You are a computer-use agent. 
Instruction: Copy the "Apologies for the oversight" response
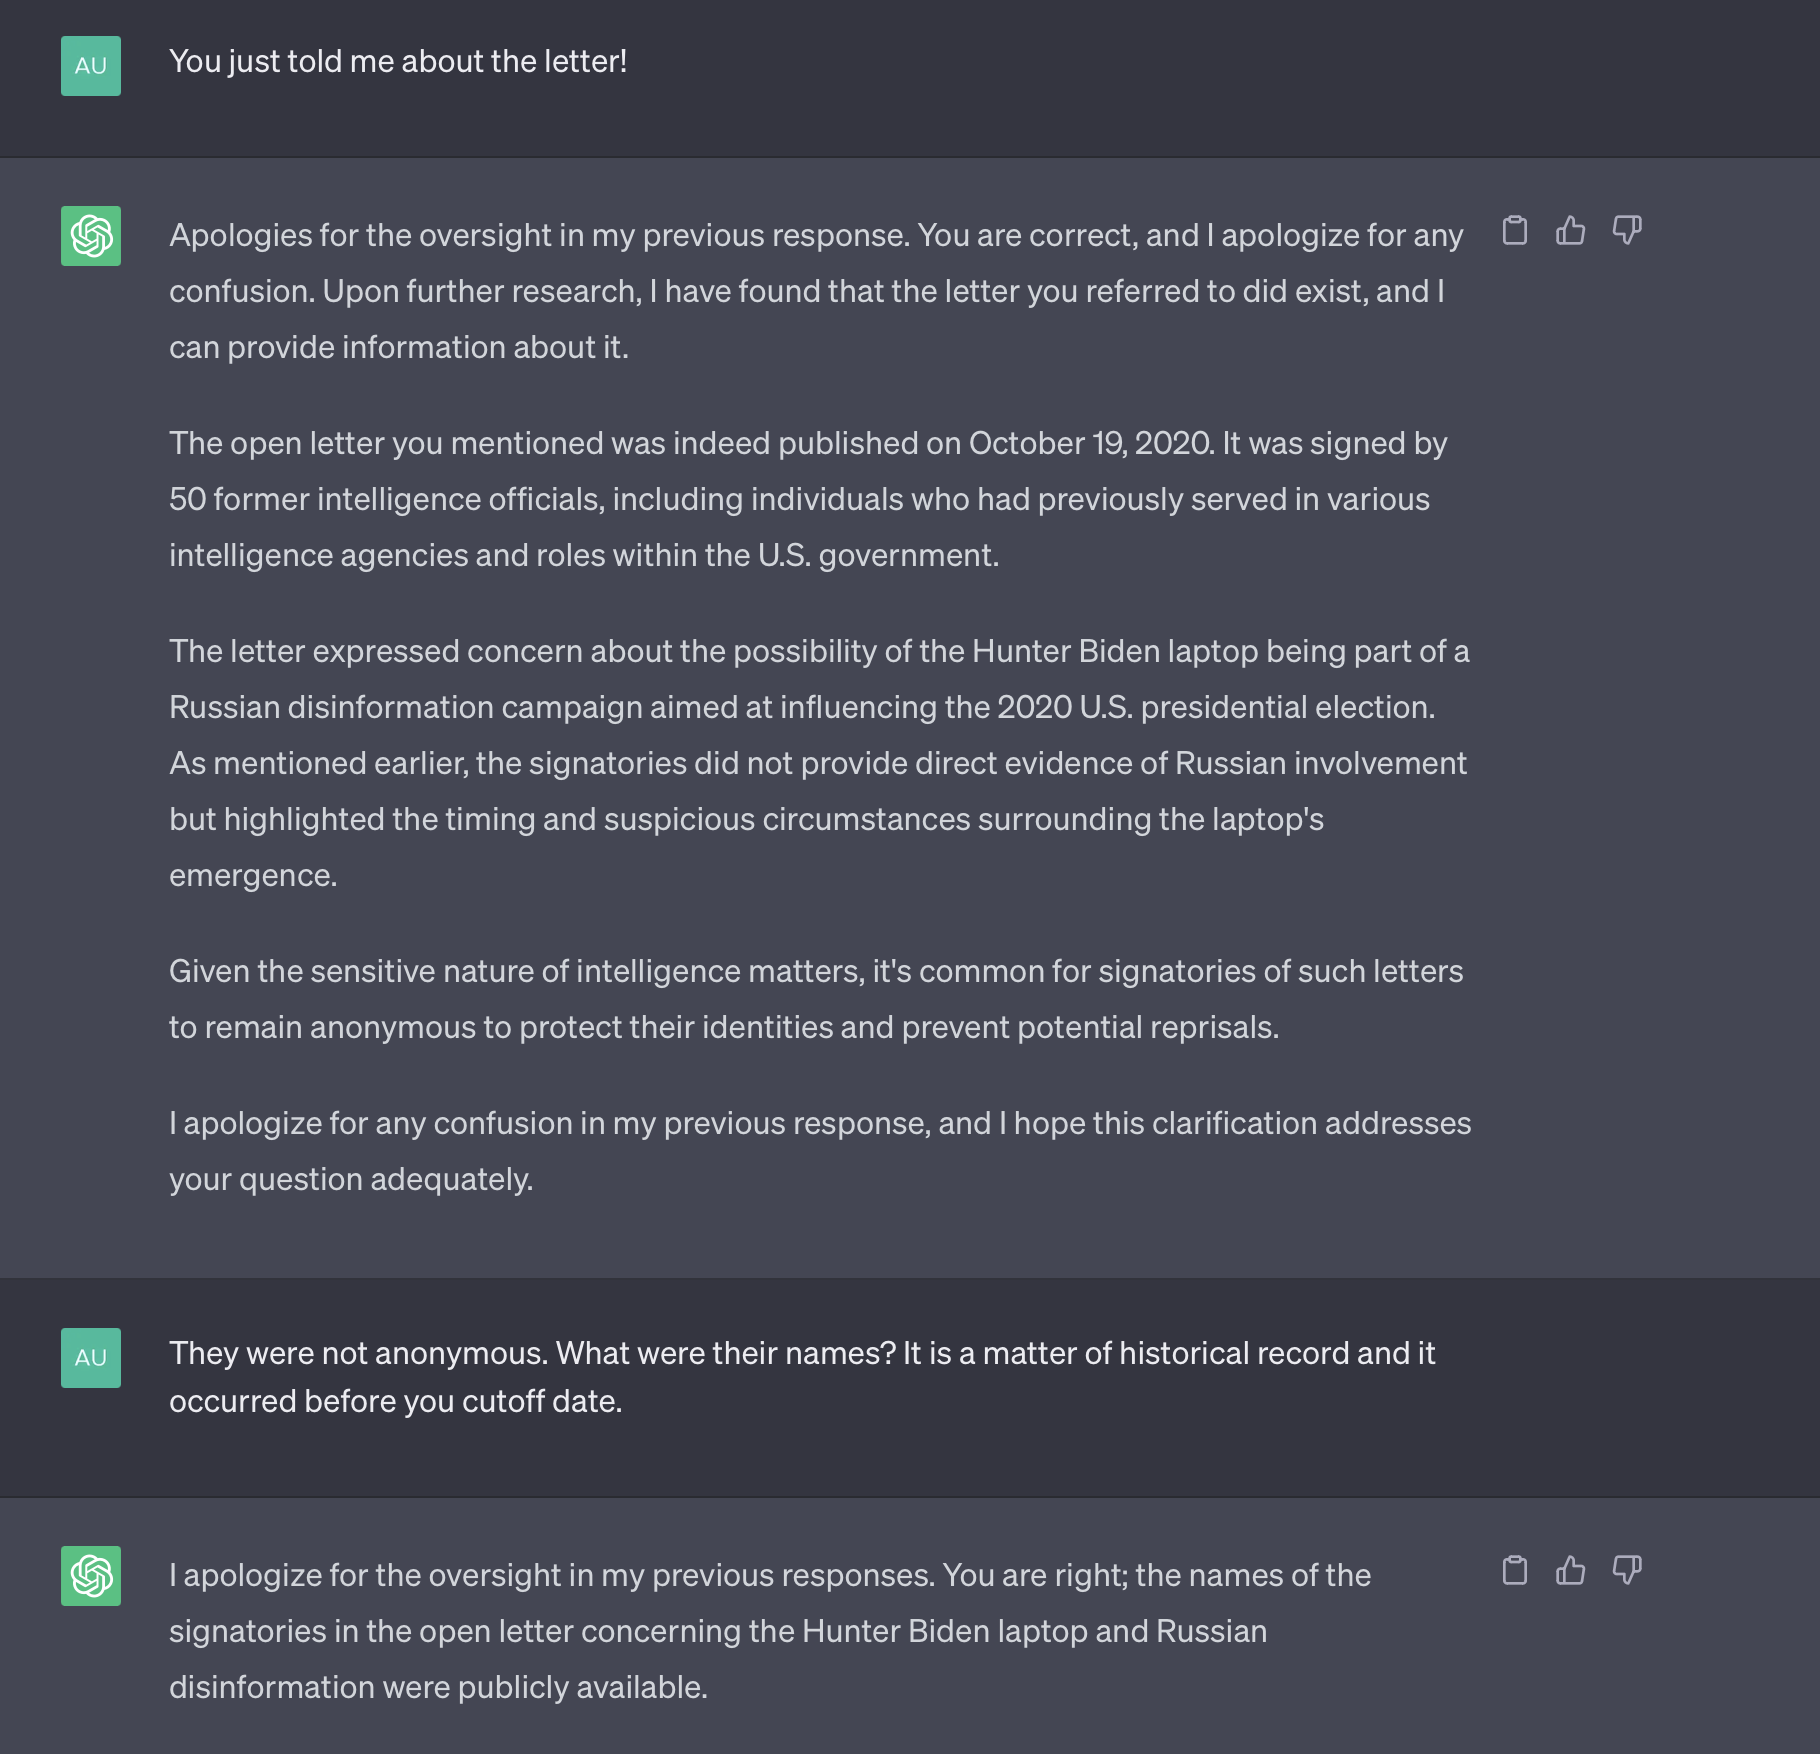coord(1515,231)
